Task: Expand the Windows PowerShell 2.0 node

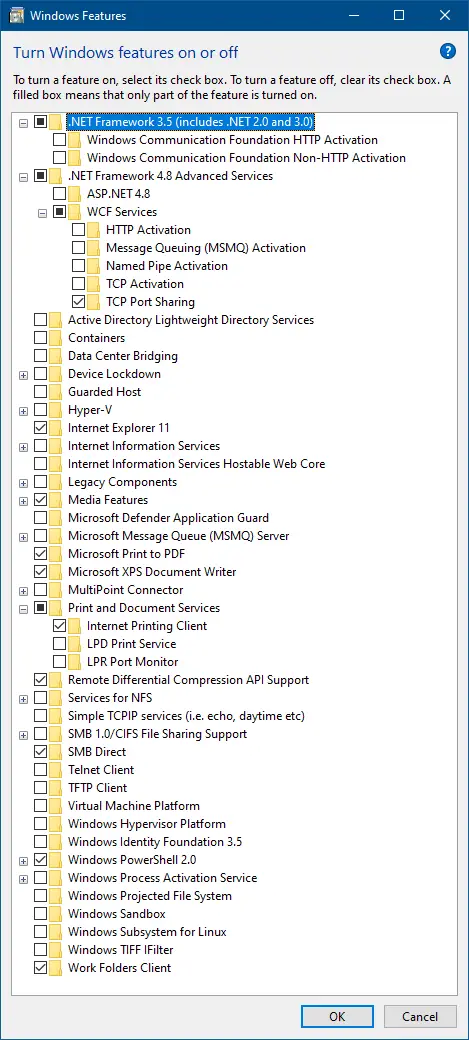Action: tap(24, 860)
